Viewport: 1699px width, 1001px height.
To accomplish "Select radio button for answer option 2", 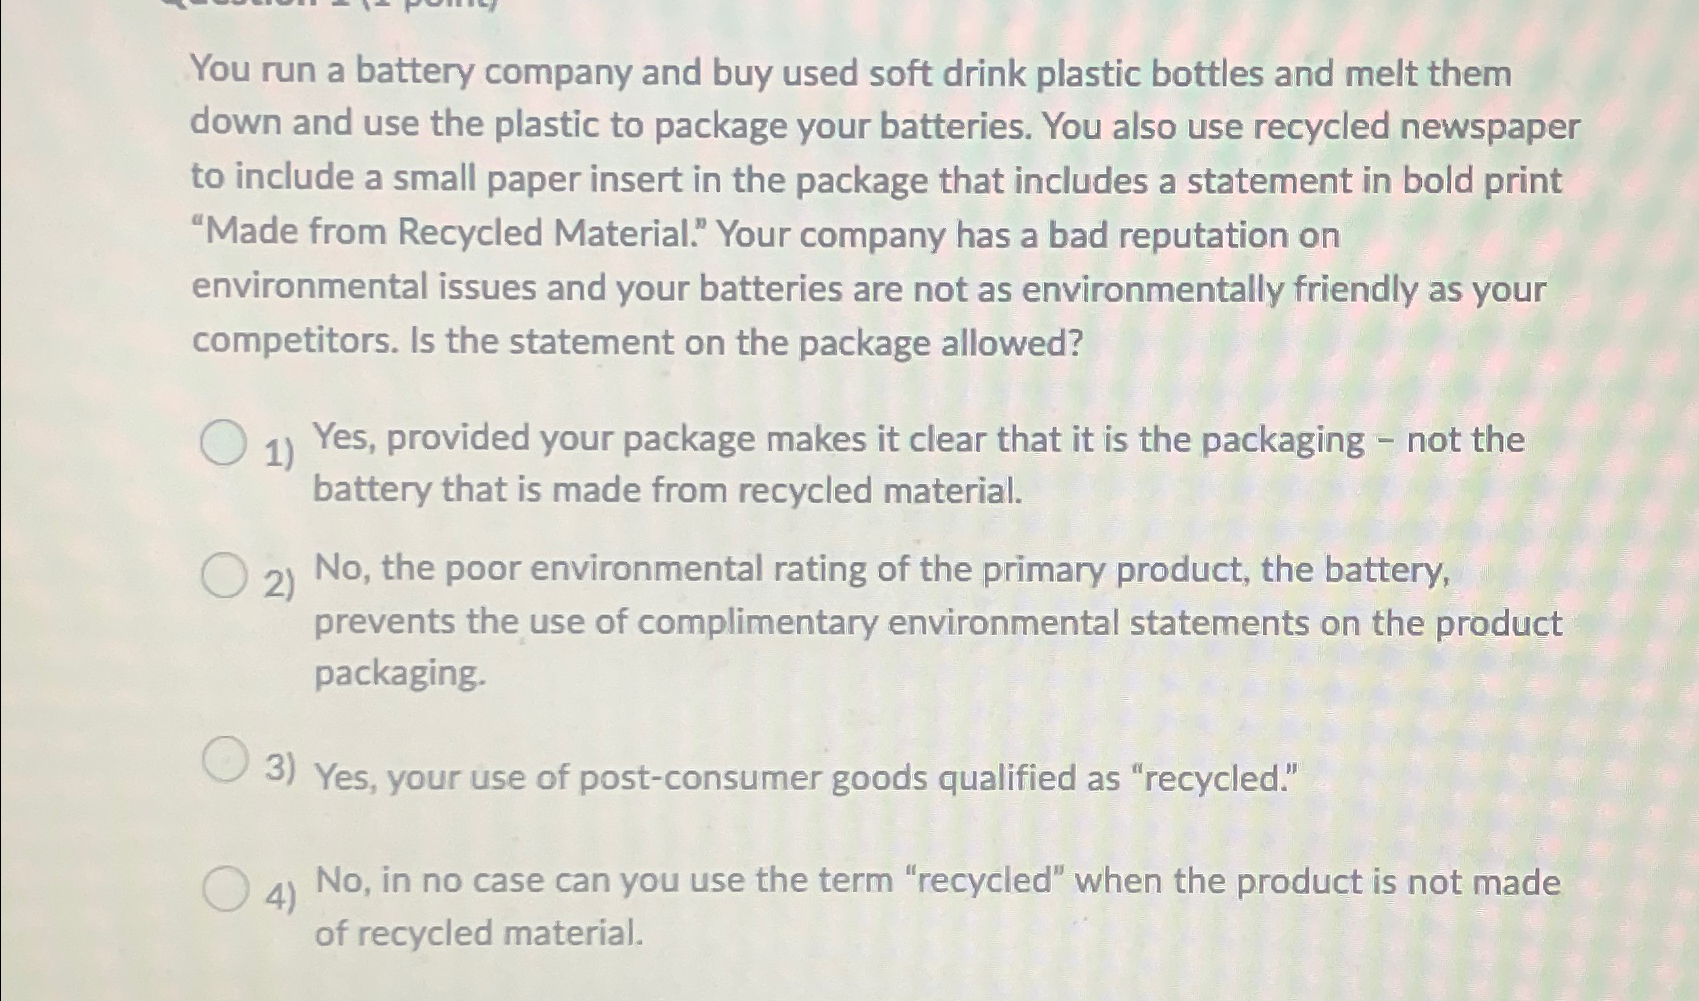I will click(x=224, y=576).
